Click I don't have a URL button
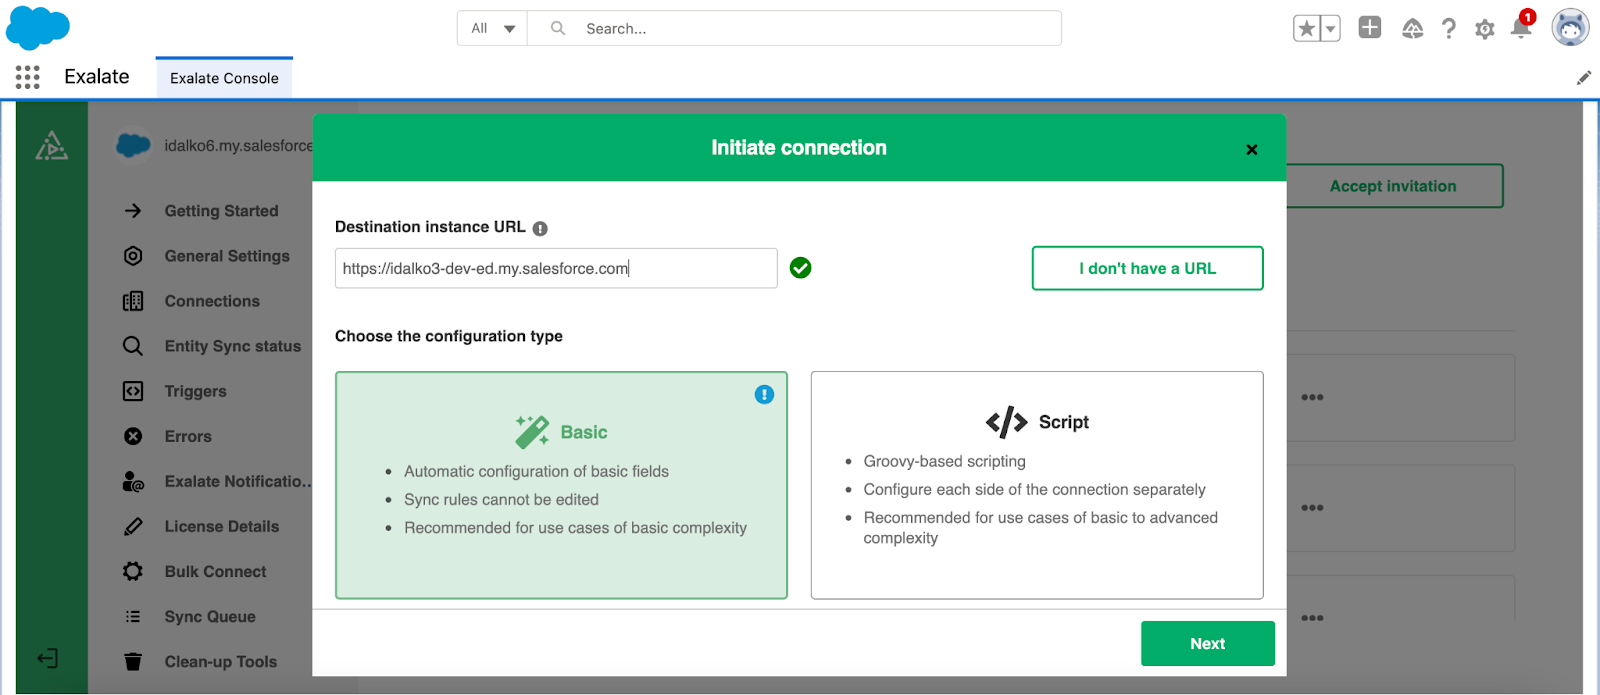Viewport: 1600px width, 695px height. click(x=1147, y=268)
